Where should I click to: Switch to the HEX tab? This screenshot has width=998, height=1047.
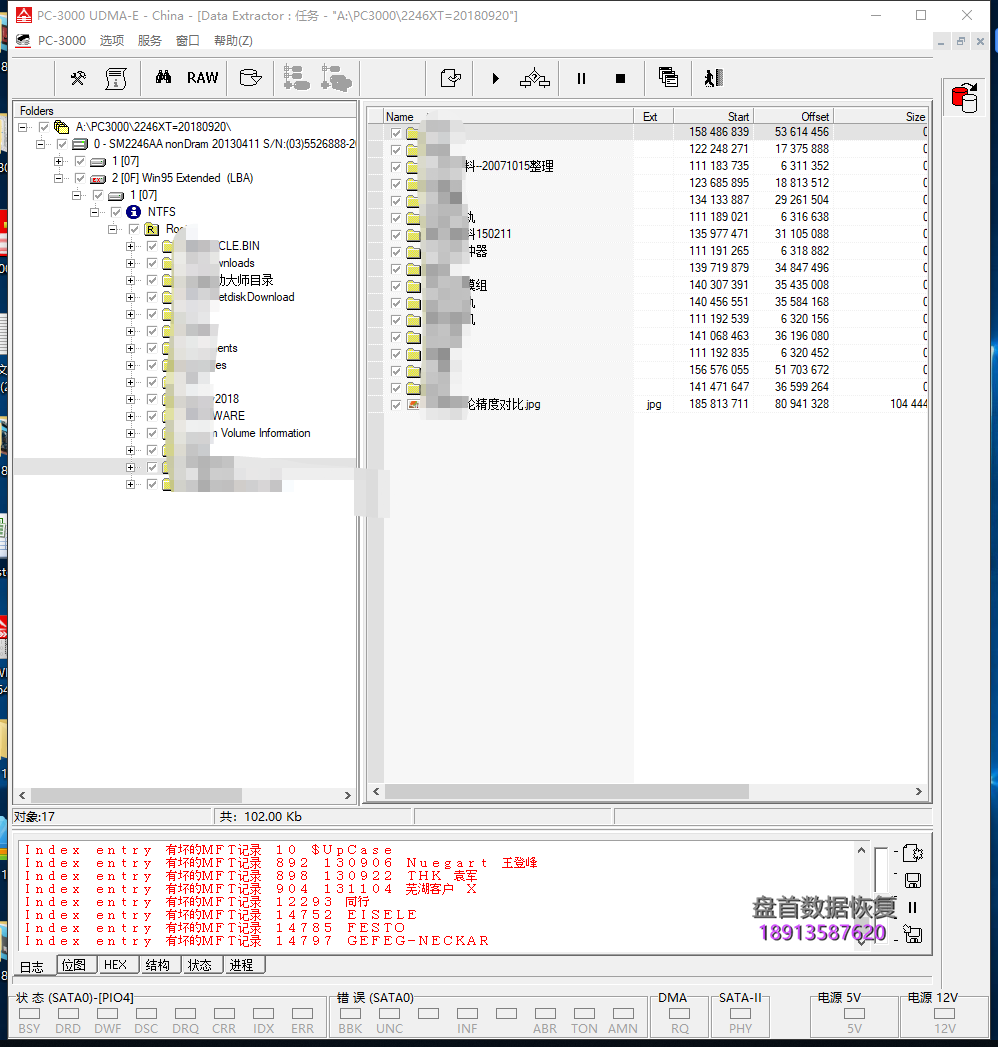point(115,965)
